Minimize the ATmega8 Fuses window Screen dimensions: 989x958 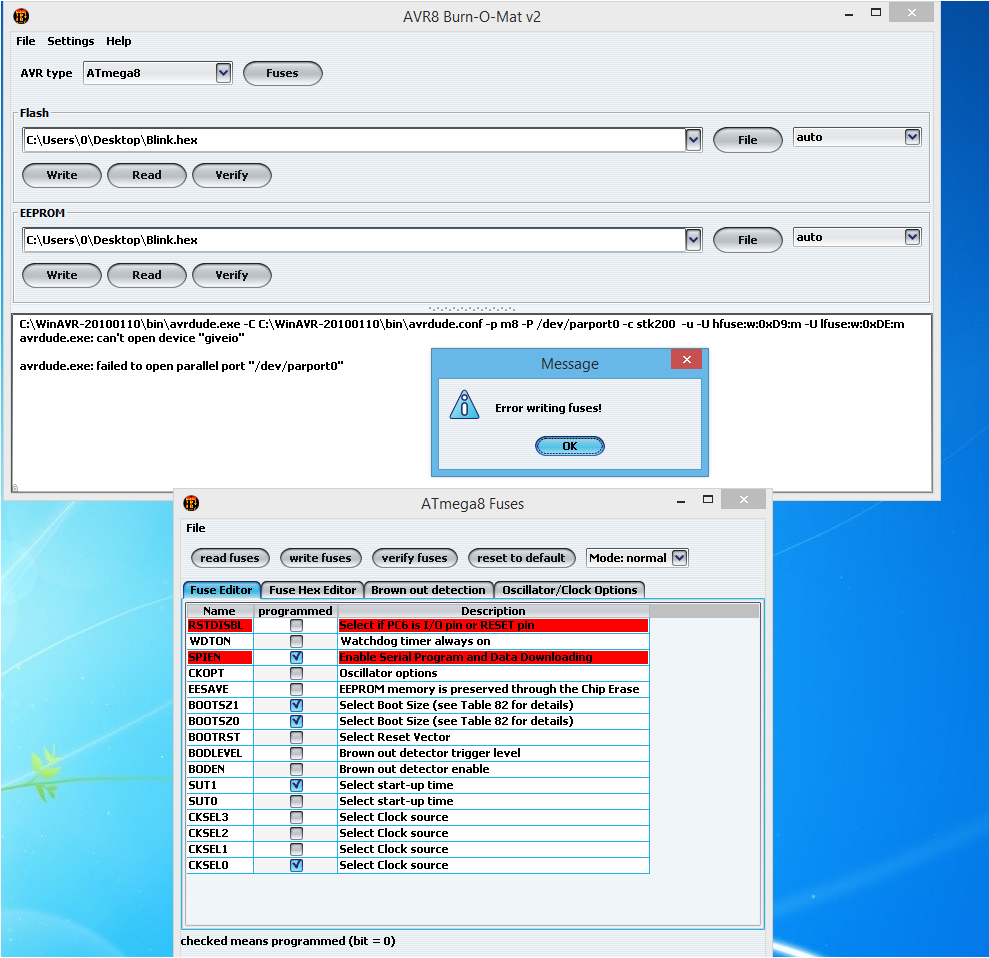point(681,502)
